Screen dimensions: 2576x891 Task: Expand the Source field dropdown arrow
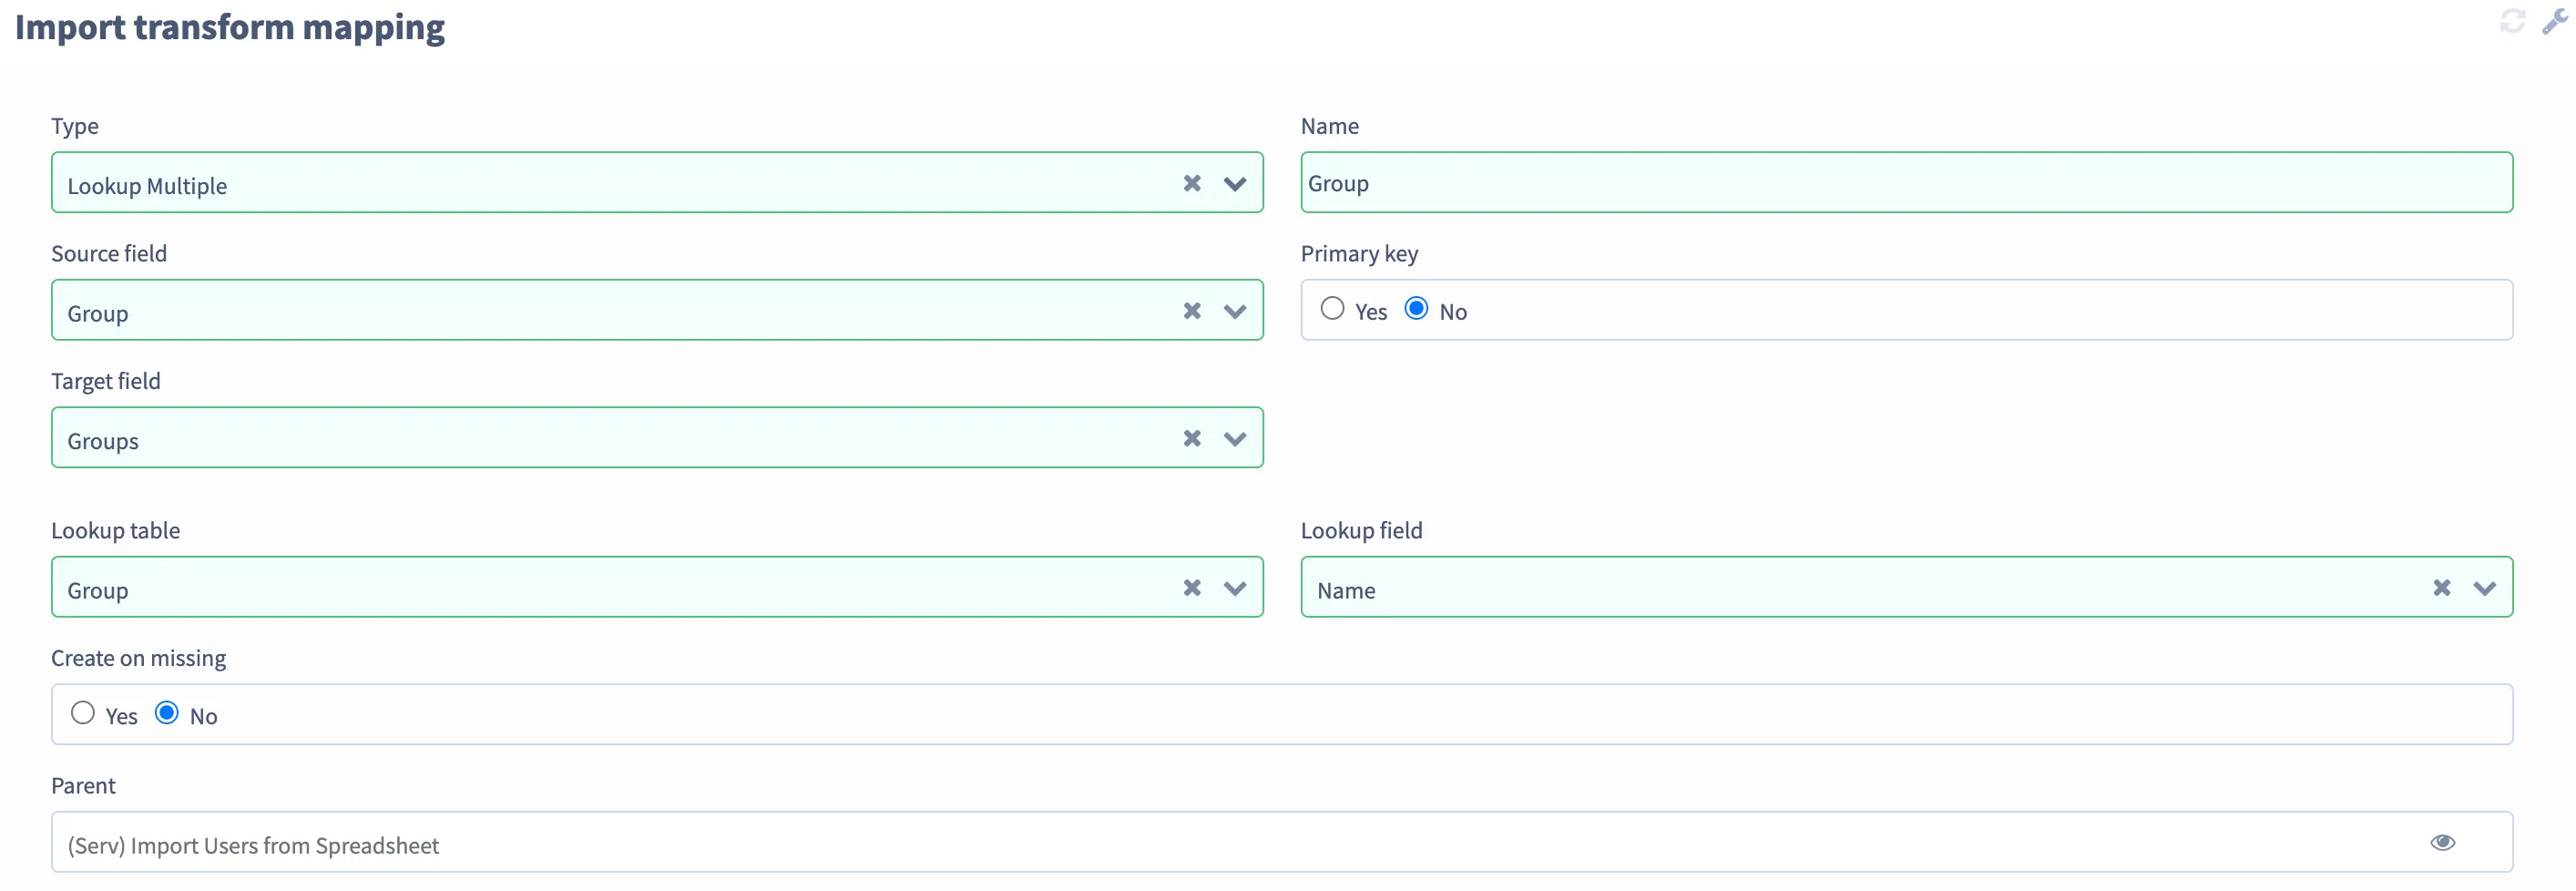point(1235,312)
